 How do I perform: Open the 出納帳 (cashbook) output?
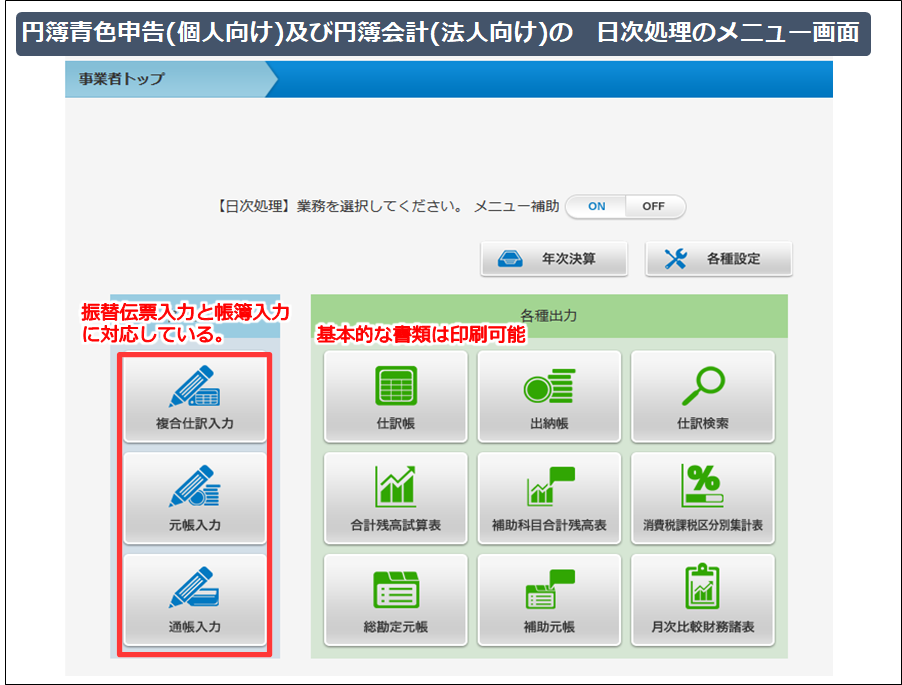point(546,397)
